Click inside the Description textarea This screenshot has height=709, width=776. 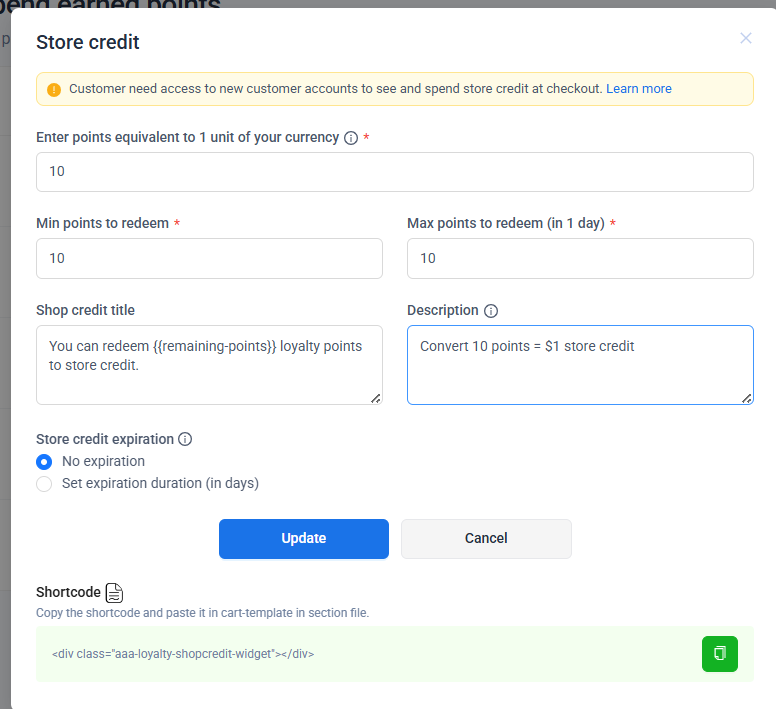click(x=578, y=366)
